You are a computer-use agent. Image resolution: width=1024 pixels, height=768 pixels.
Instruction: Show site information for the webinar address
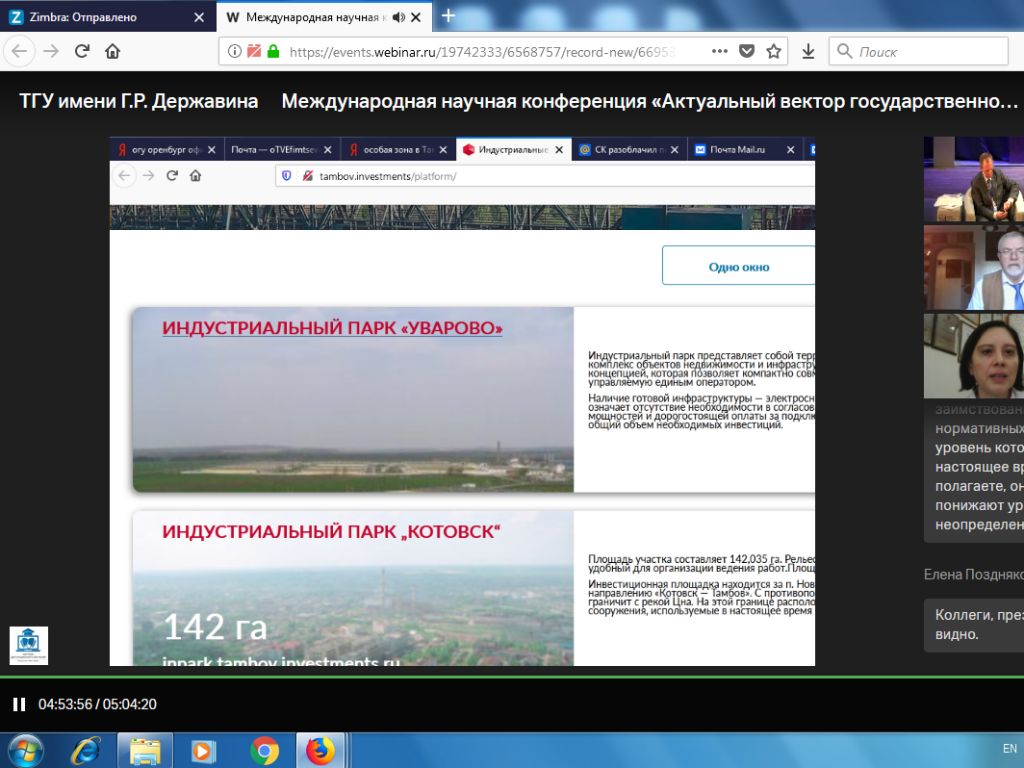coord(234,51)
